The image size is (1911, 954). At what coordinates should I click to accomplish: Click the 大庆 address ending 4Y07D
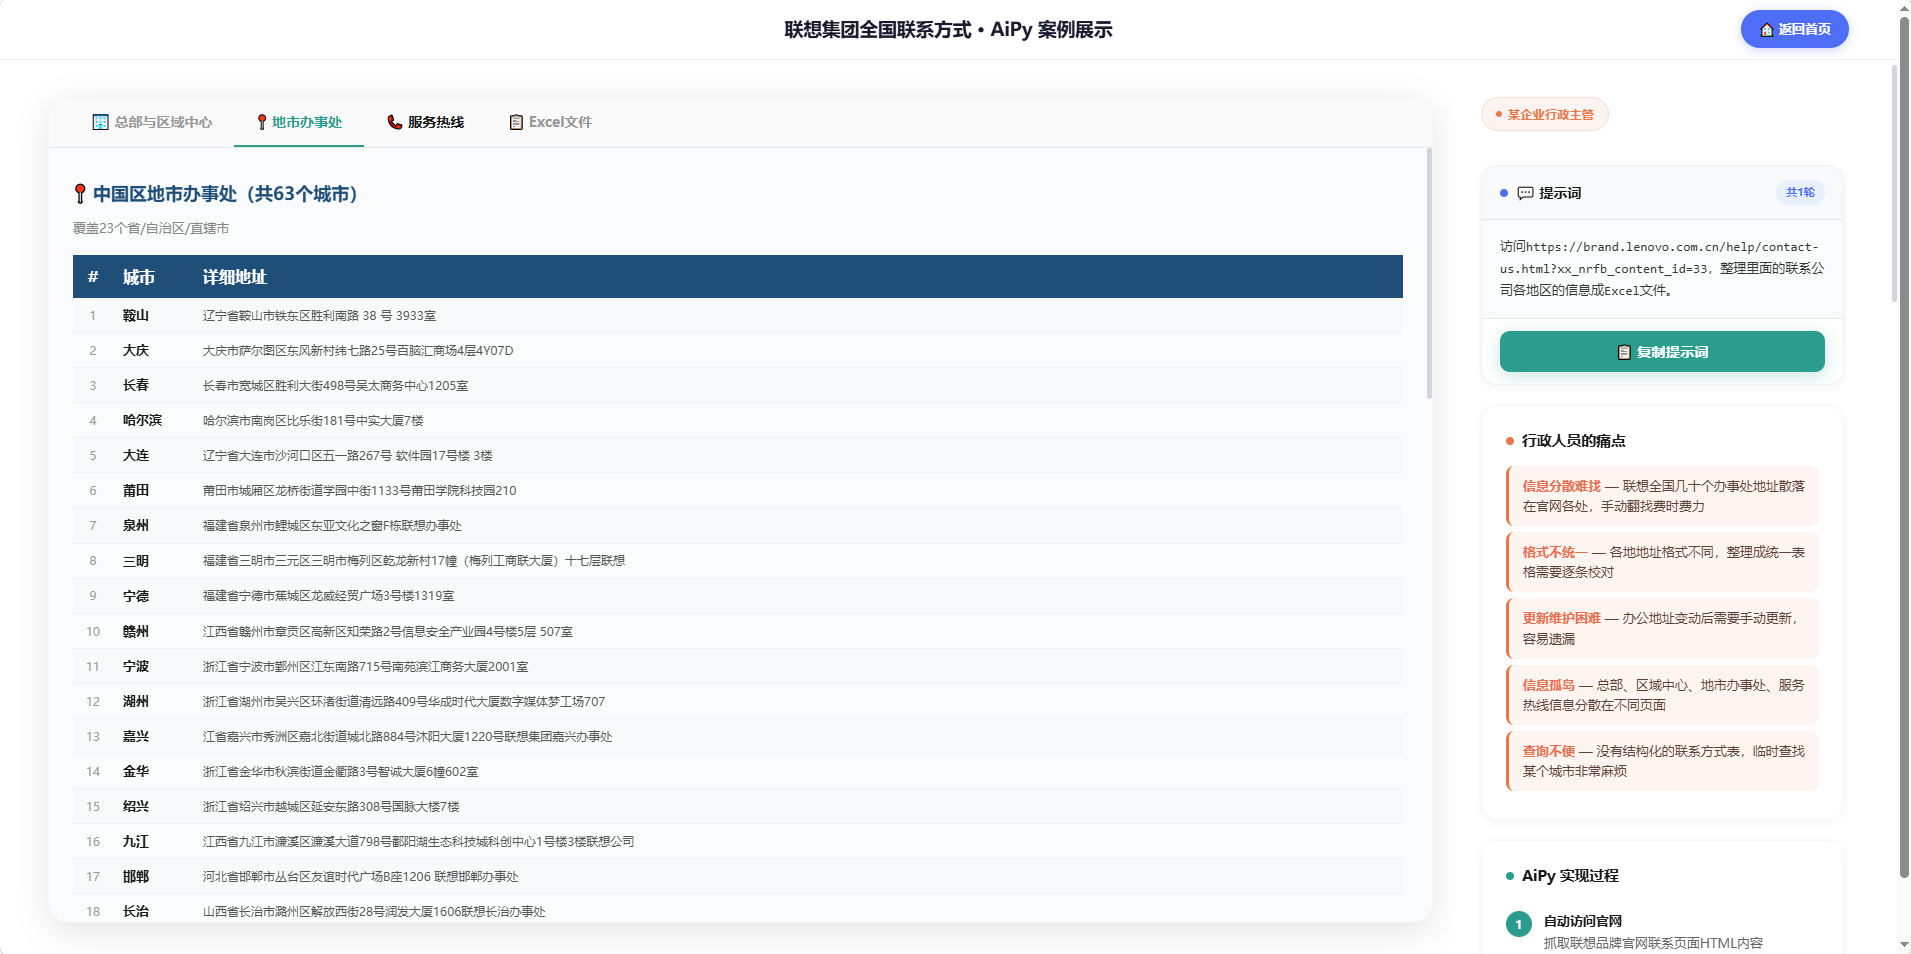tap(358, 350)
